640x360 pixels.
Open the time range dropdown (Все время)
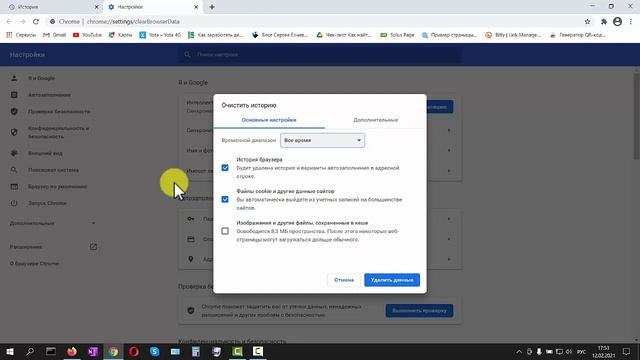[322, 140]
